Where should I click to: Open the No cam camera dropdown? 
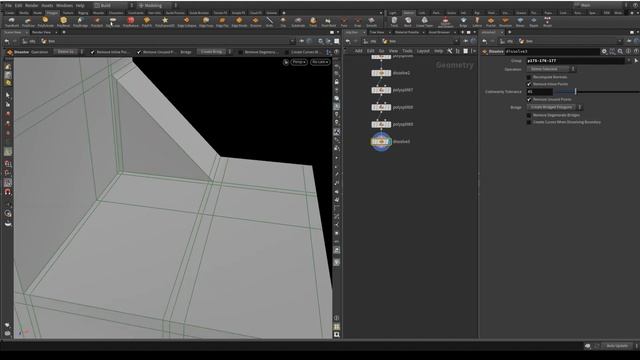[x=320, y=62]
